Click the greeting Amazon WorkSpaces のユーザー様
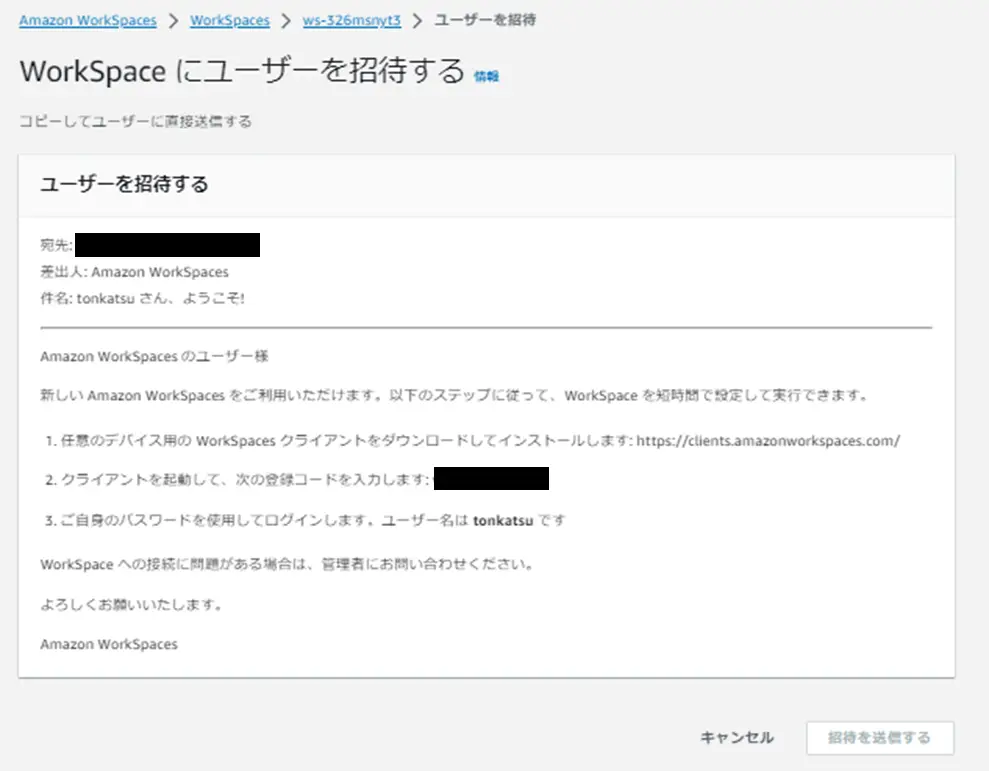 point(155,356)
